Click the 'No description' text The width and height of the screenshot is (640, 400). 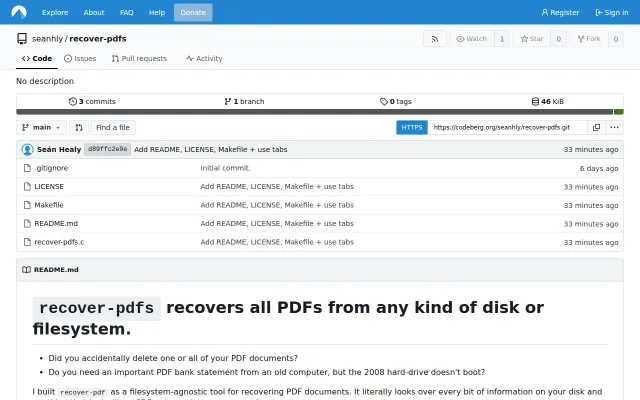45,81
